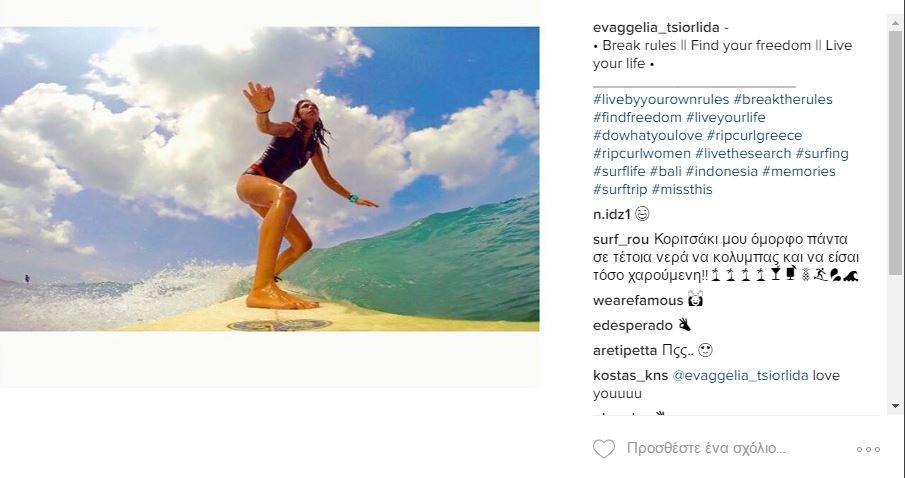This screenshot has height=478, width=905.
Task: Open the #breaktherules hashtag
Action: (x=783, y=99)
